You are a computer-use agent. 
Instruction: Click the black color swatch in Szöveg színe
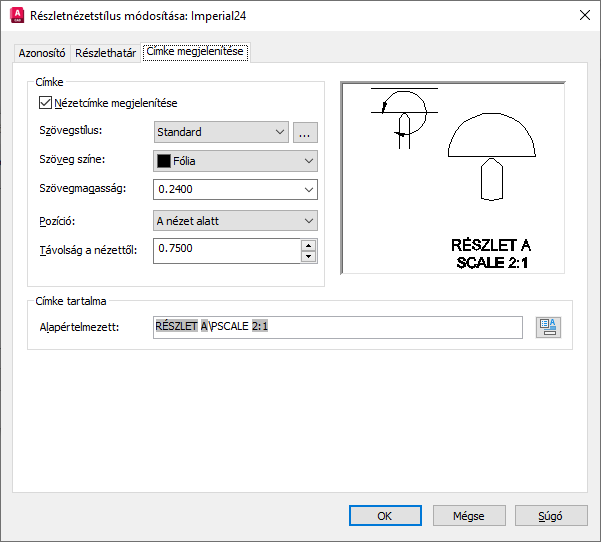164,161
